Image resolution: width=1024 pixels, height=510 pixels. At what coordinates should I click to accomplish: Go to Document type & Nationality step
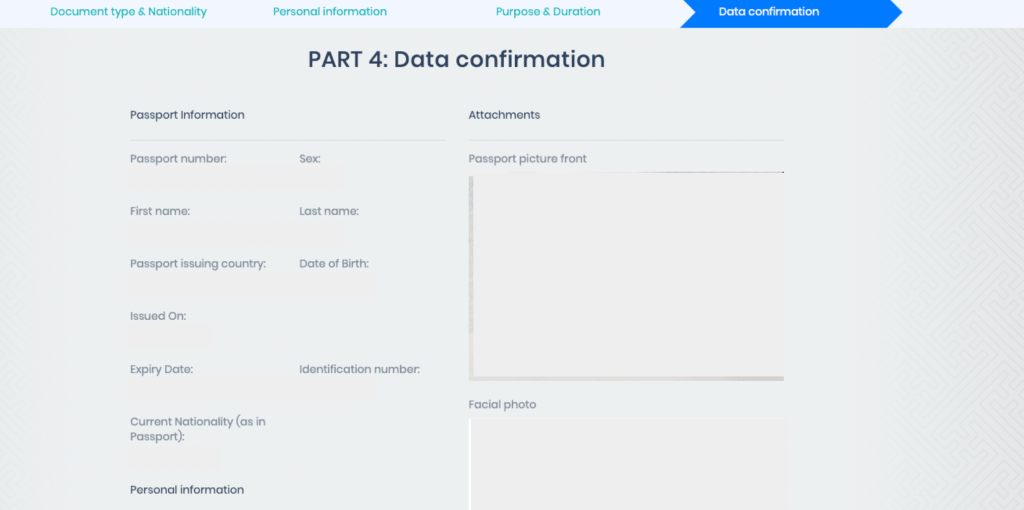pyautogui.click(x=128, y=12)
